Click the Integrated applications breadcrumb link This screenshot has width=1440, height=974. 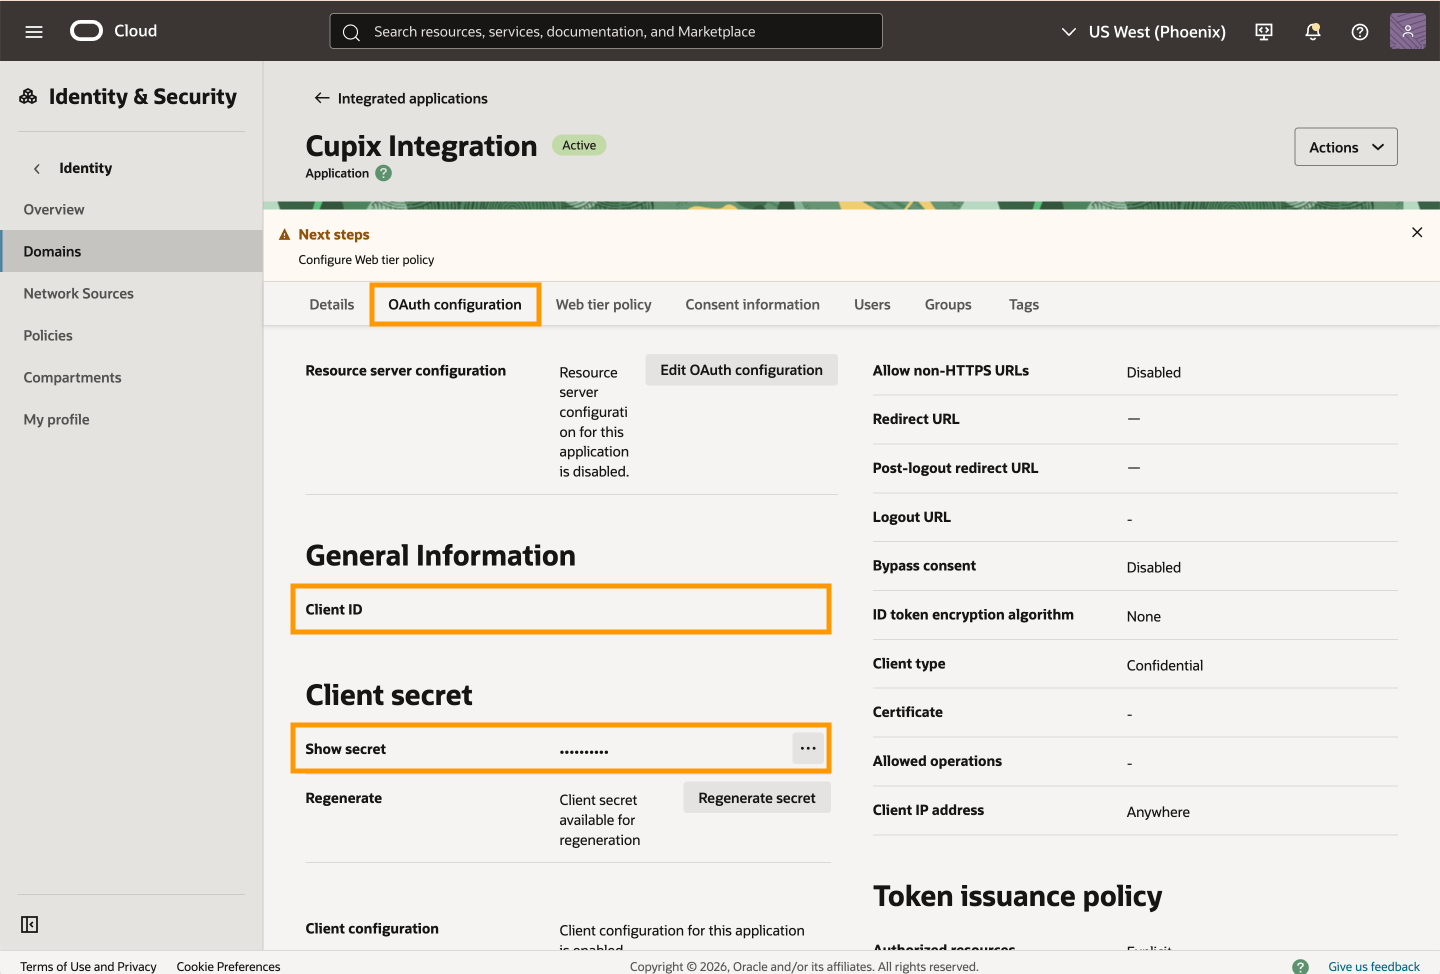click(413, 98)
